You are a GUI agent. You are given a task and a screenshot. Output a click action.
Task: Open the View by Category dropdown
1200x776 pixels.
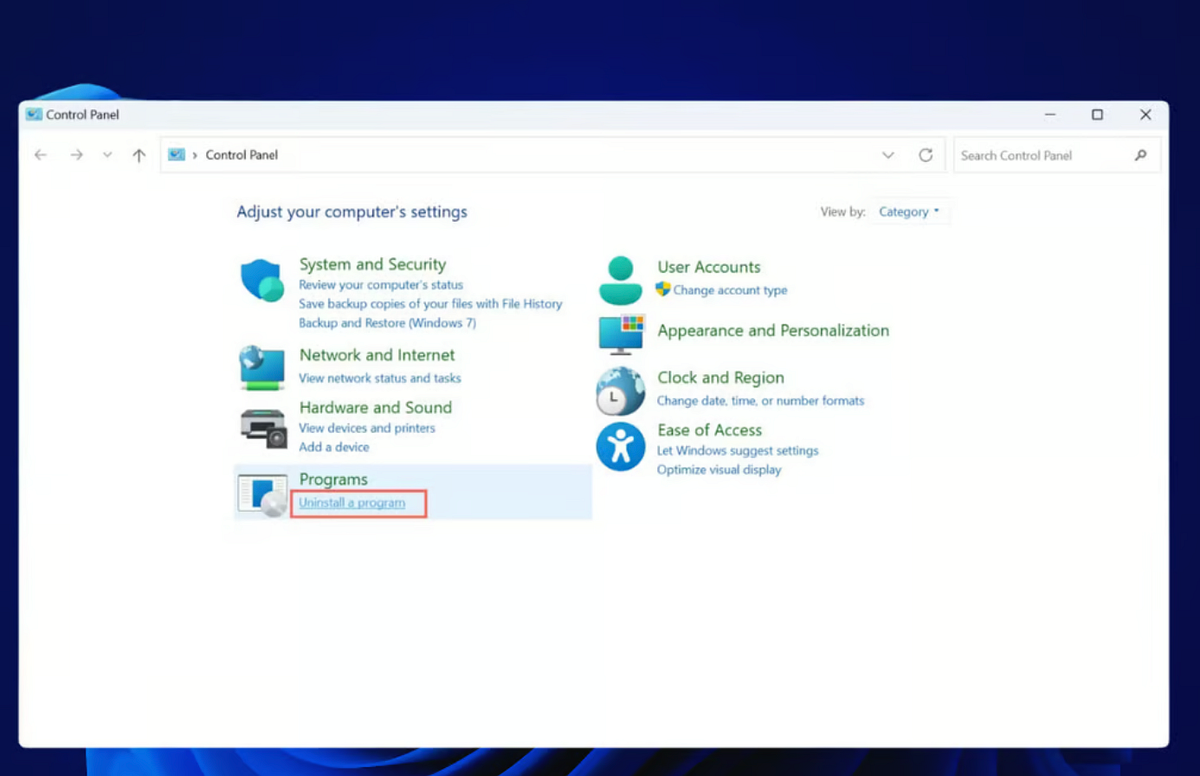click(x=909, y=211)
